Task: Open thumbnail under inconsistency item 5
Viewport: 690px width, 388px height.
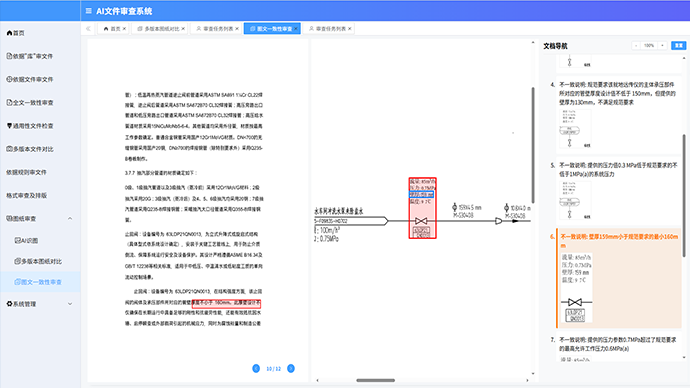Action: tap(575, 200)
